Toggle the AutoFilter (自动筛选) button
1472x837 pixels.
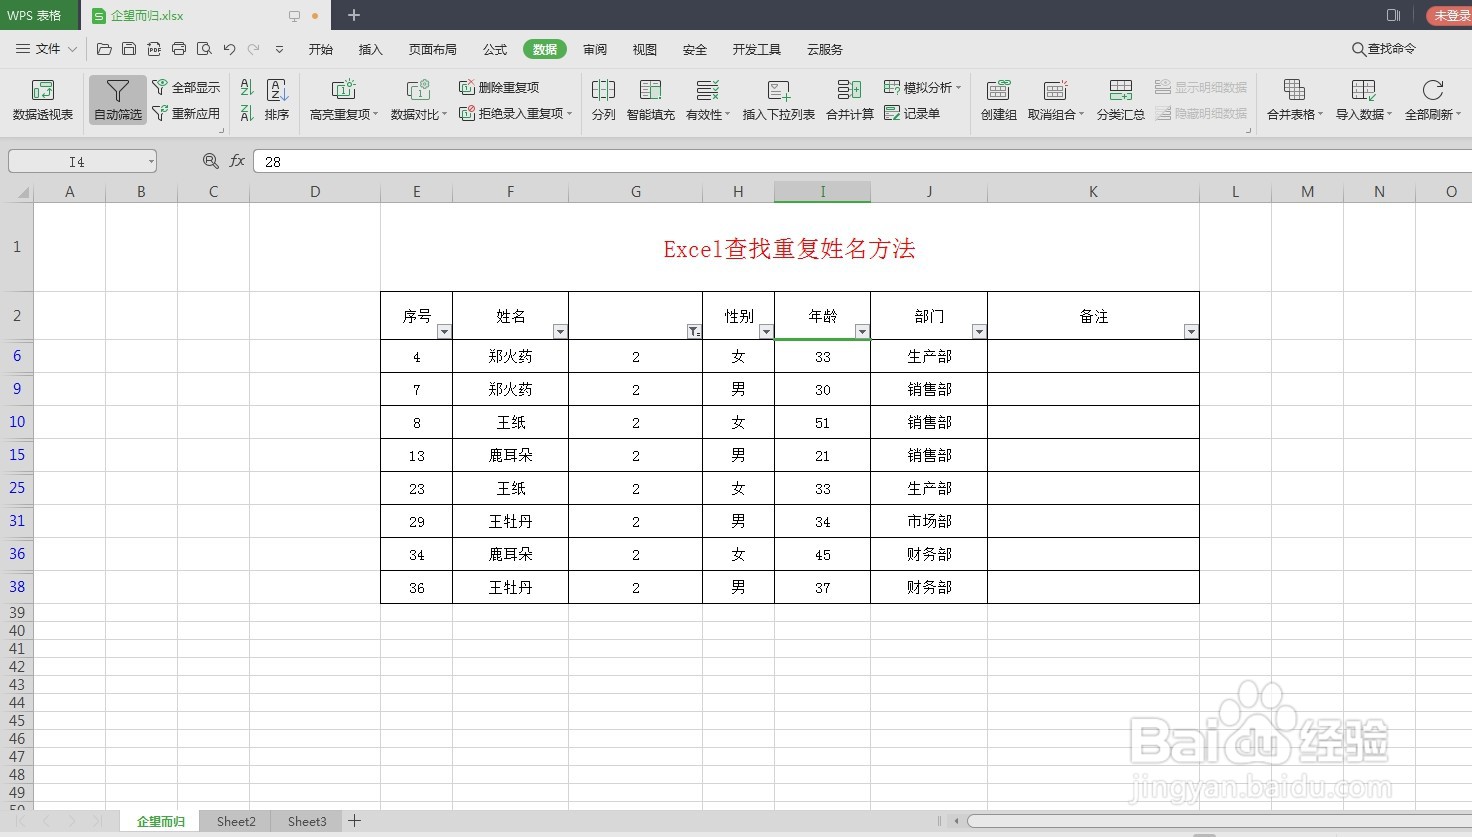coord(118,101)
